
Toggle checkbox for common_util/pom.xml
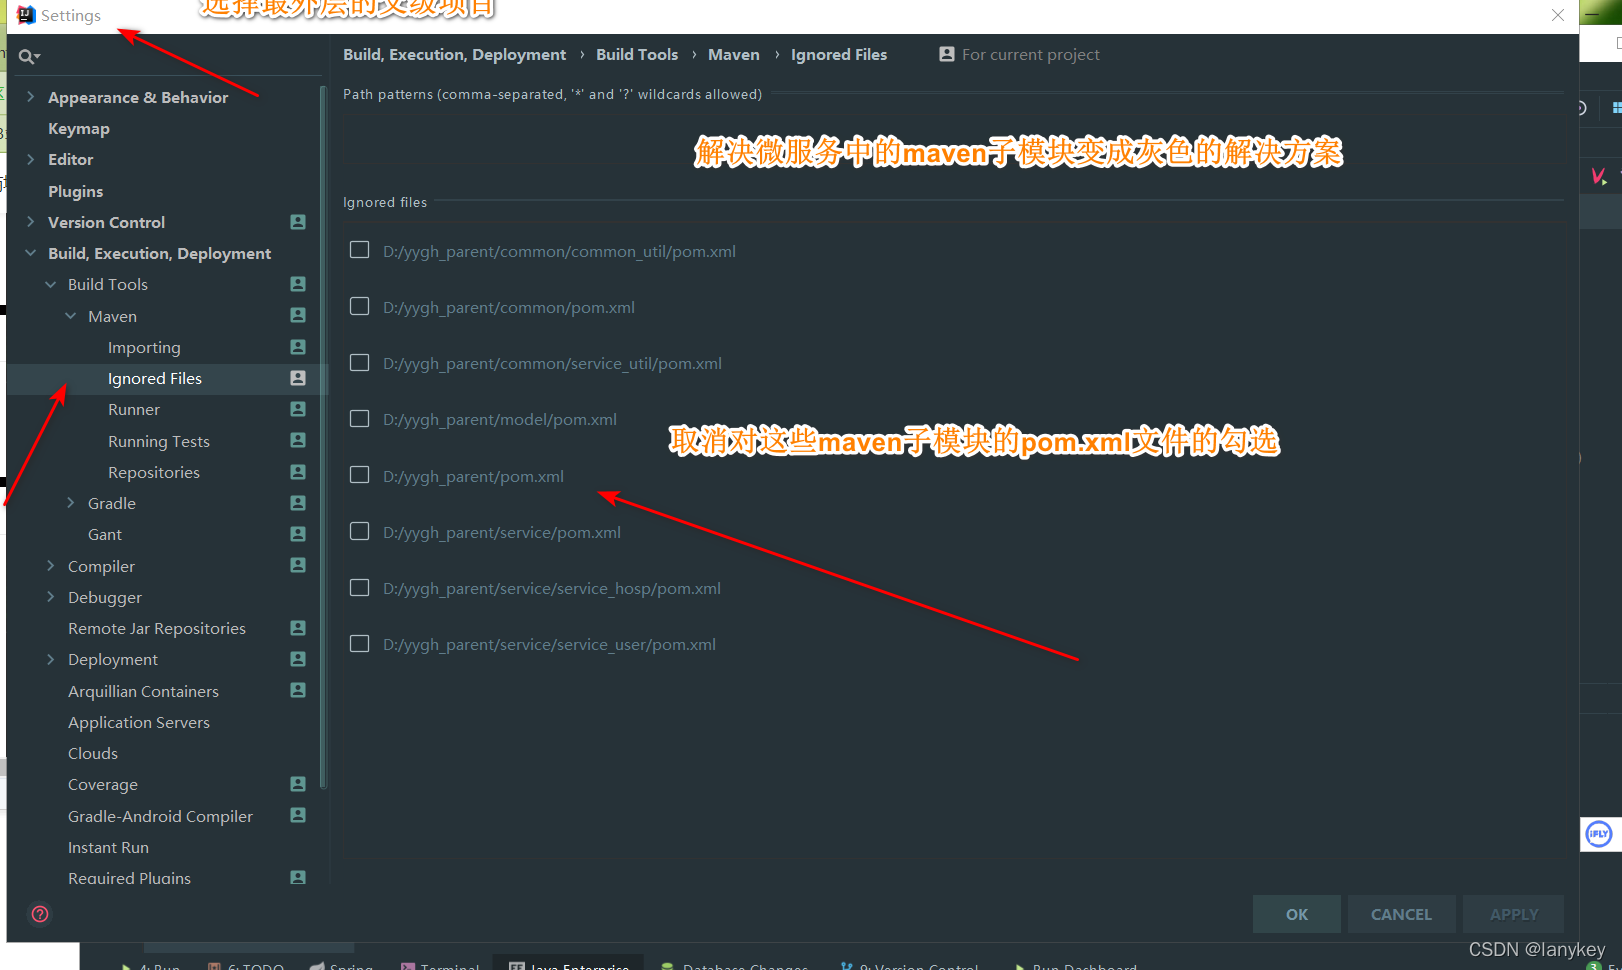coord(360,250)
